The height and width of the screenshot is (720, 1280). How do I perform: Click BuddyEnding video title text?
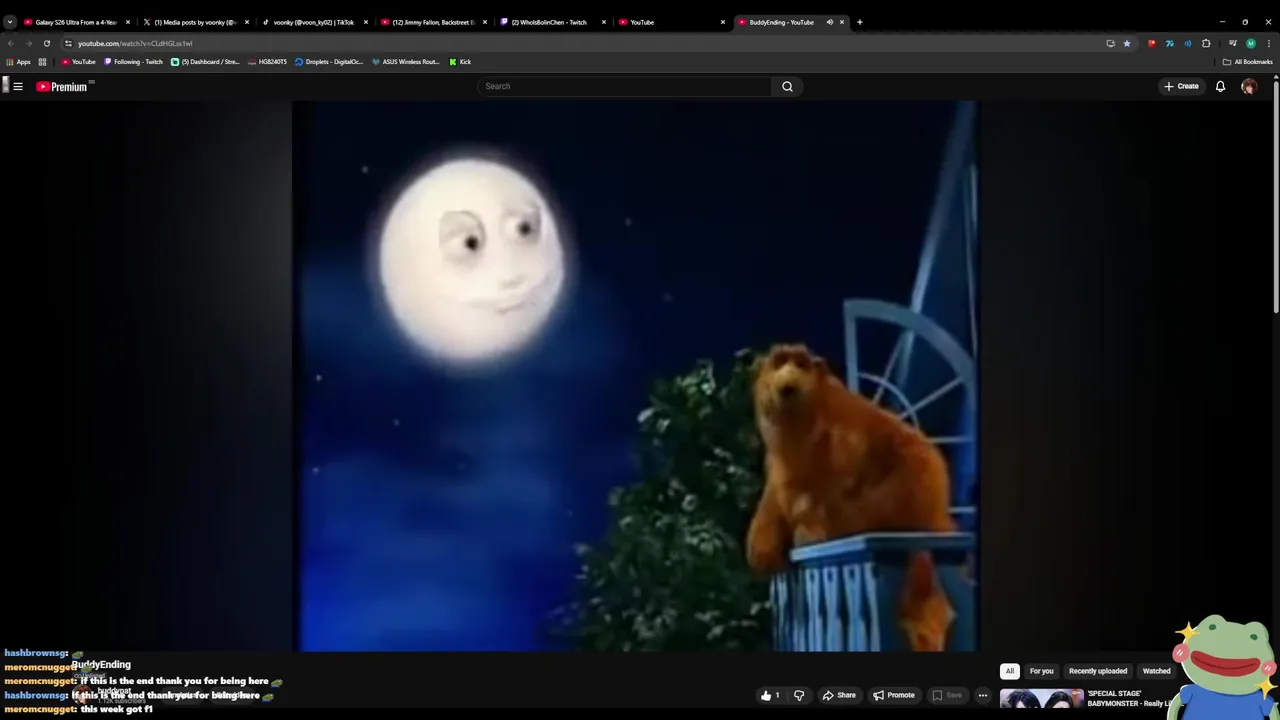coord(101,664)
